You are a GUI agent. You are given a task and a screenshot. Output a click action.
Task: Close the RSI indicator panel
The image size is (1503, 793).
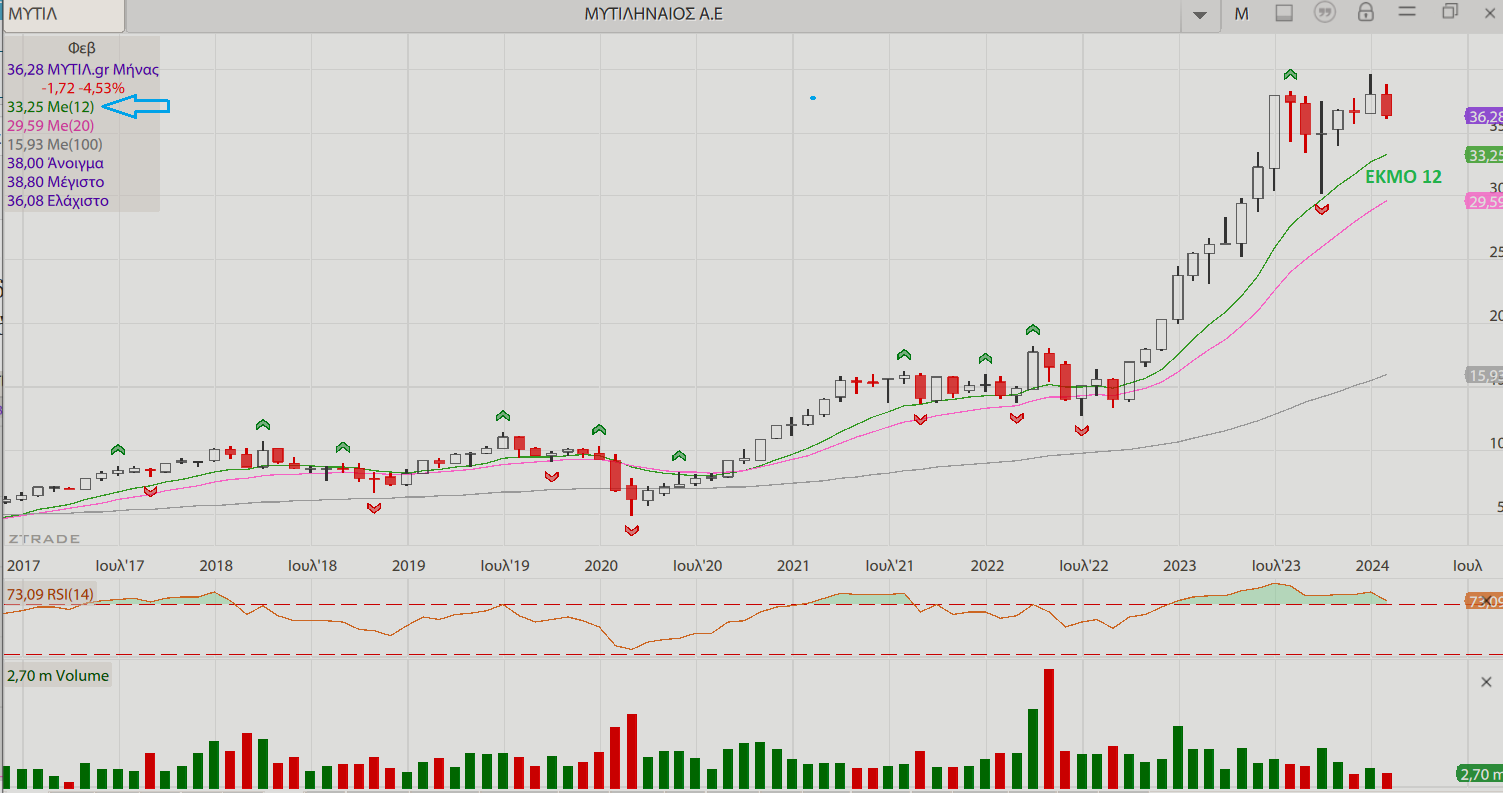[x=1486, y=601]
